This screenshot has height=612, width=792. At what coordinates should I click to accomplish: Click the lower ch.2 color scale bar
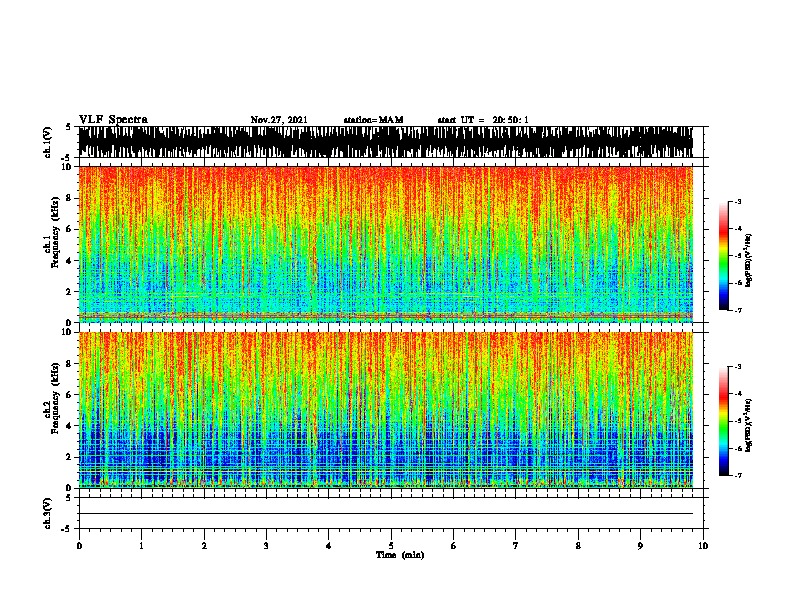point(724,421)
